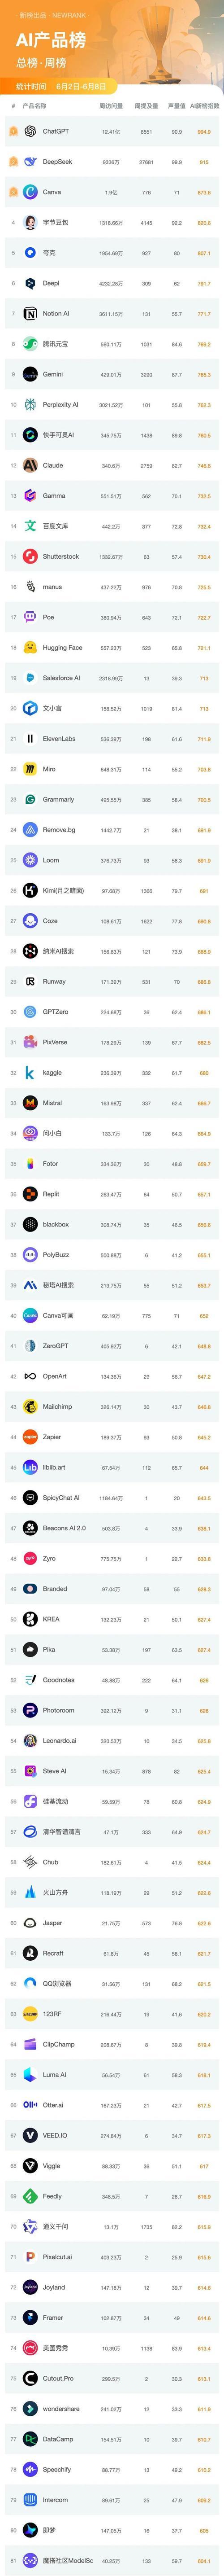This screenshot has height=2576, width=224.
Task: Open the Perplexity AI name link
Action: coord(61,405)
